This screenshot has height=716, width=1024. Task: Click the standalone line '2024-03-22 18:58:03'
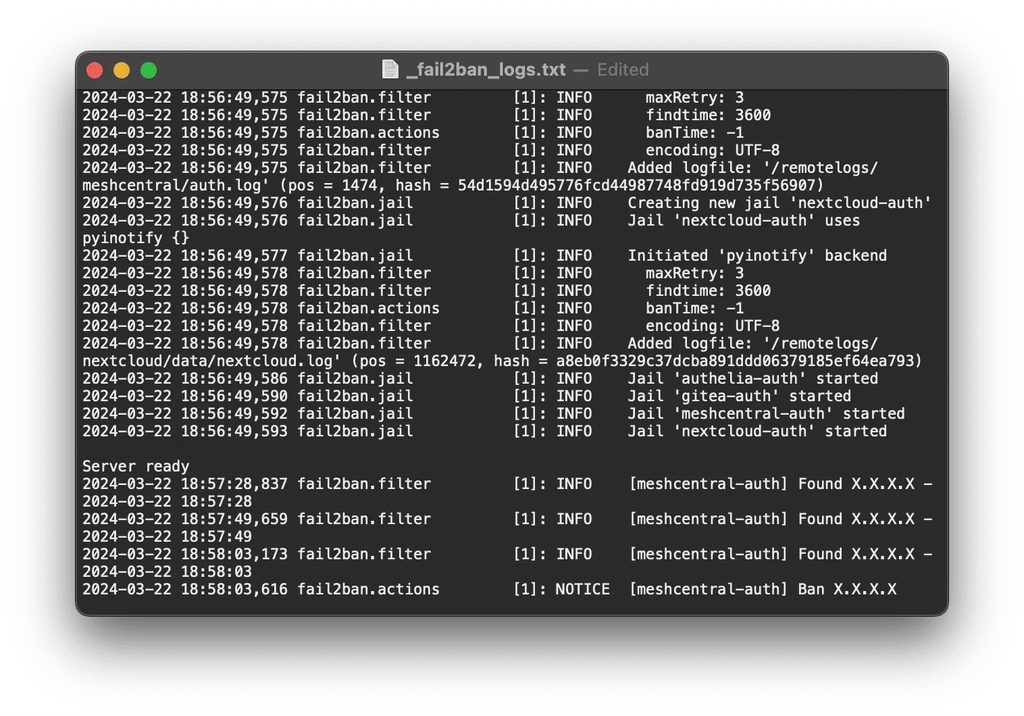tap(167, 572)
